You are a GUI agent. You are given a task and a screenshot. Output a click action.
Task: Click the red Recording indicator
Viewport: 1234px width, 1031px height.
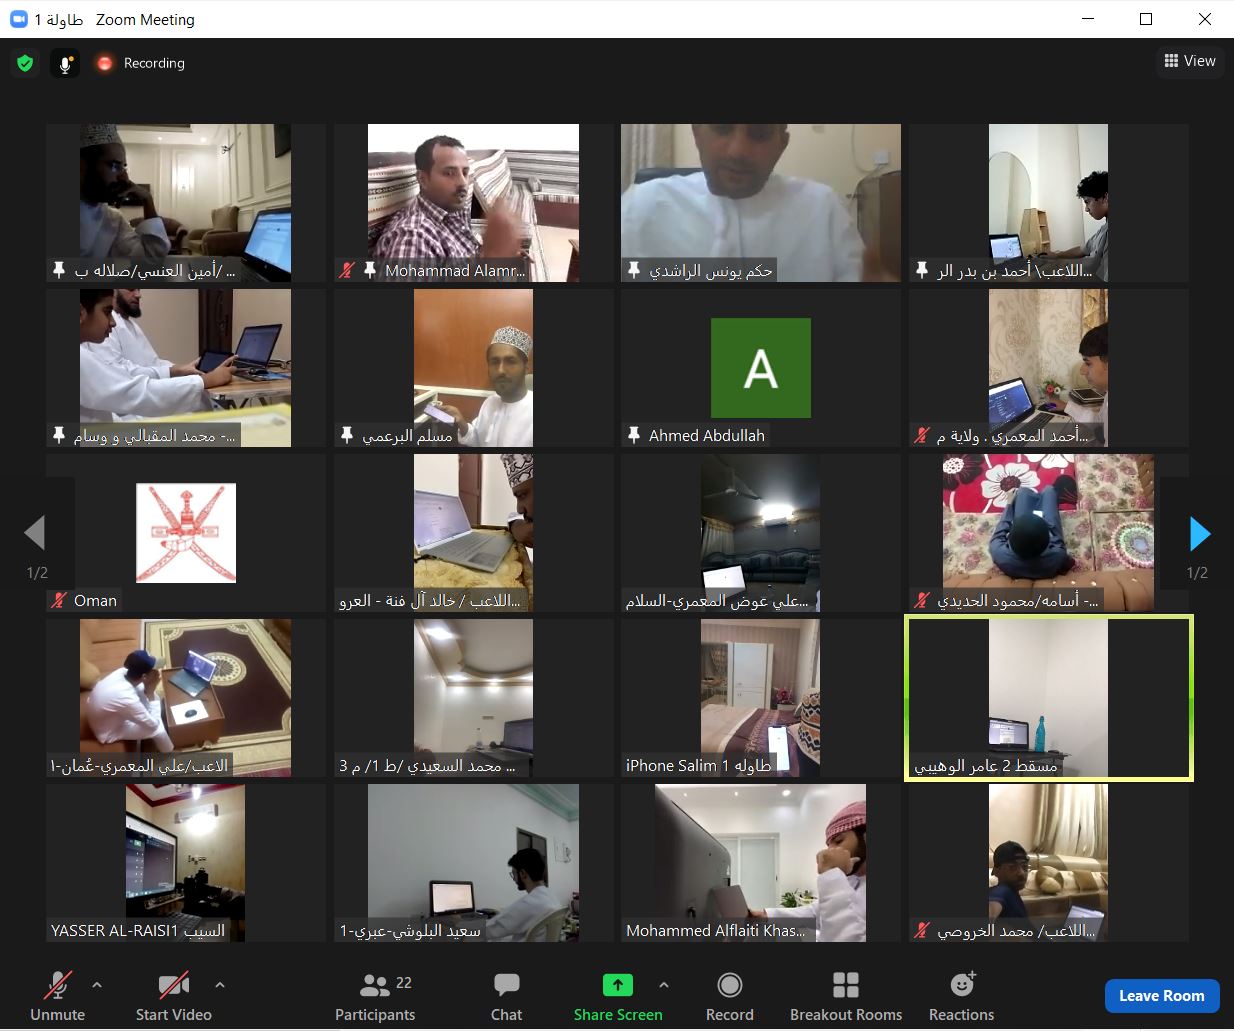click(104, 63)
